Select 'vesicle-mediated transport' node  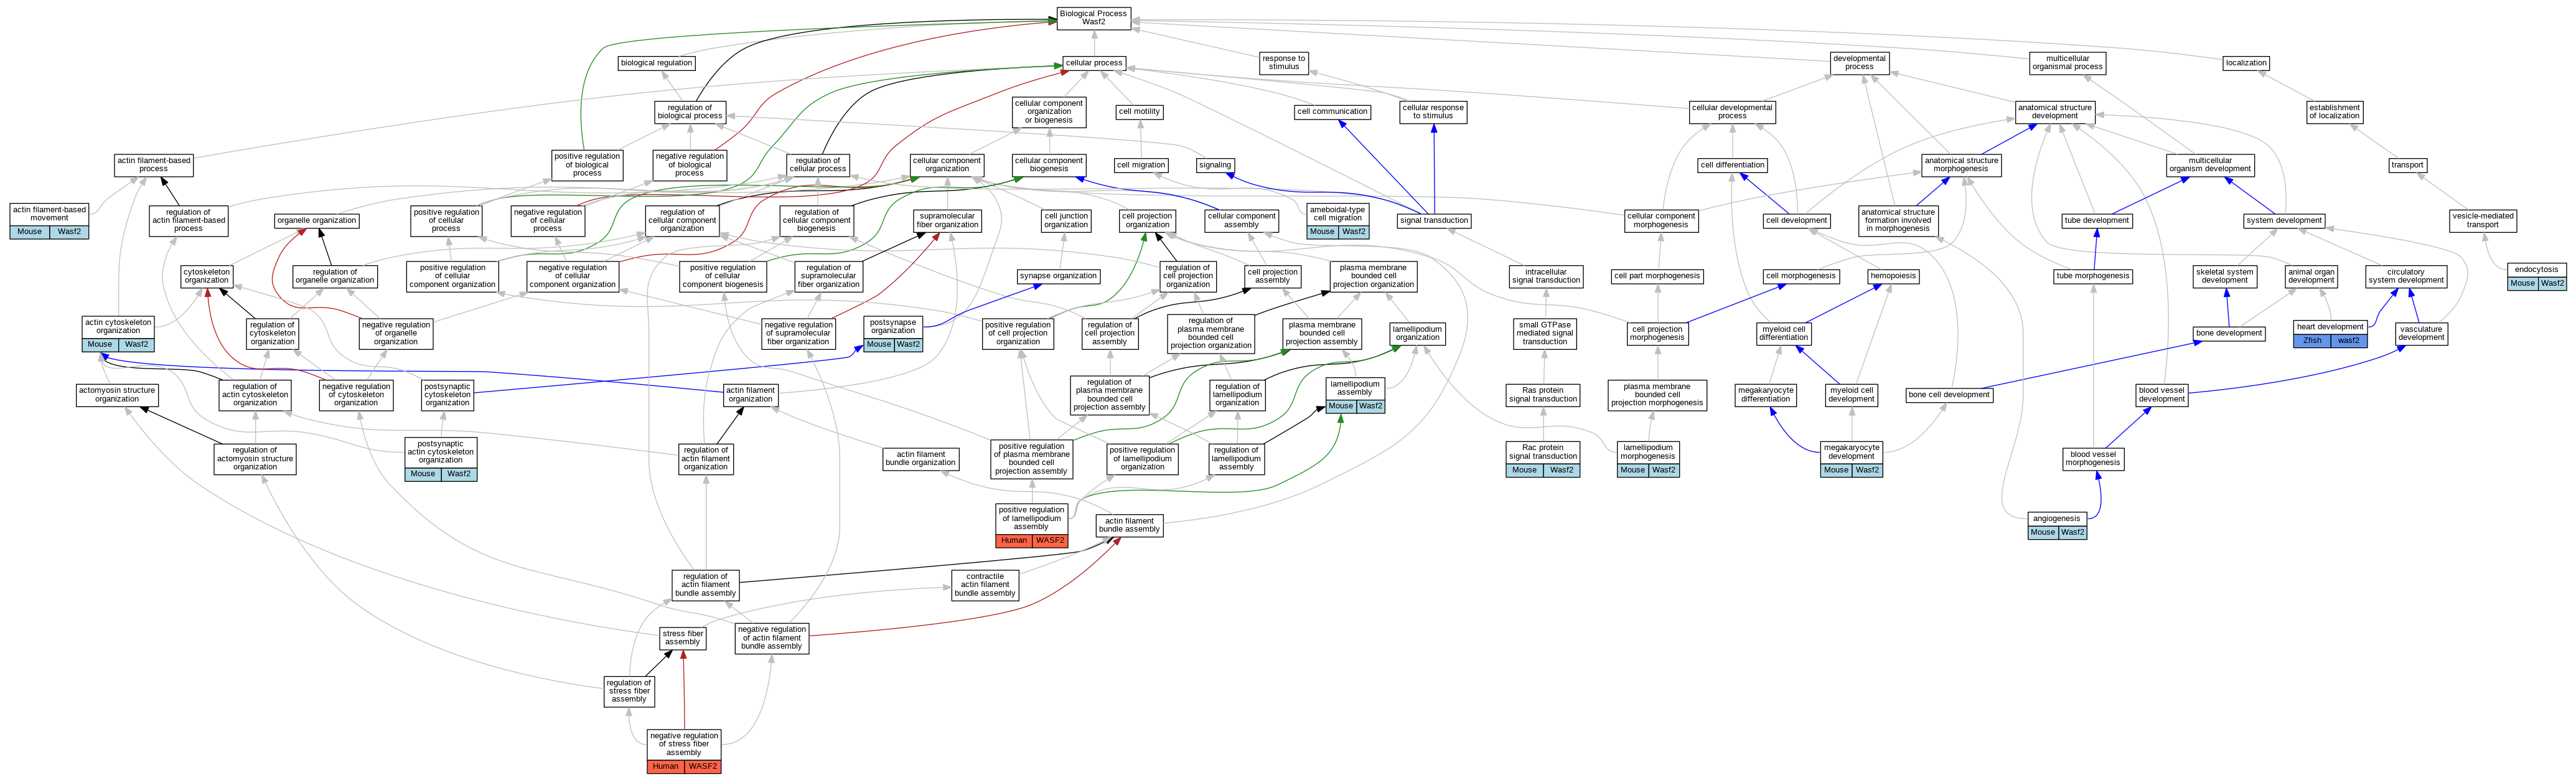2482,221
